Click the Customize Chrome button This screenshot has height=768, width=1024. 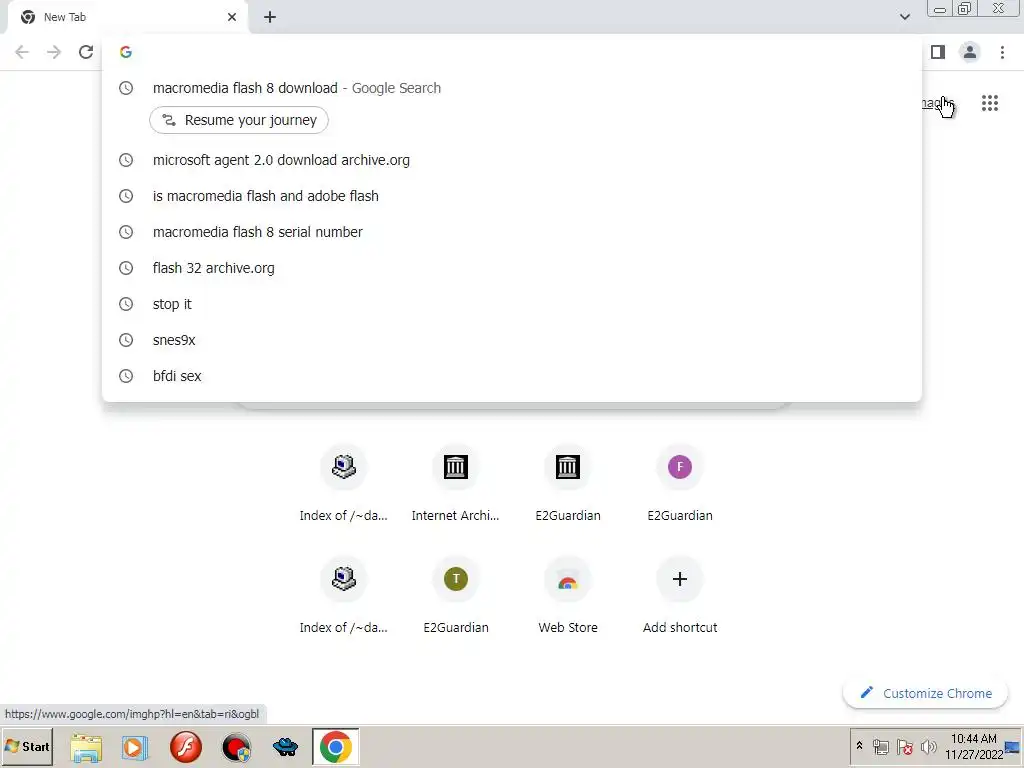pos(925,694)
